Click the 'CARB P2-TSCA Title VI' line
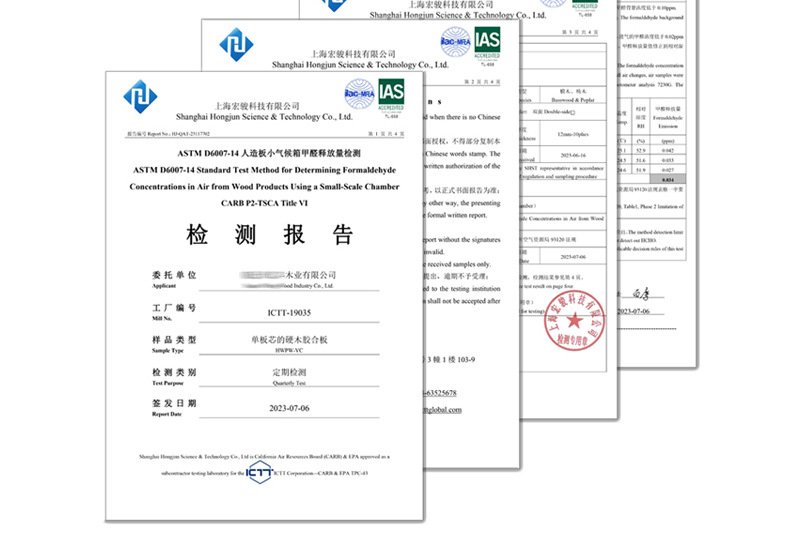This screenshot has width=800, height=546. coord(264,203)
